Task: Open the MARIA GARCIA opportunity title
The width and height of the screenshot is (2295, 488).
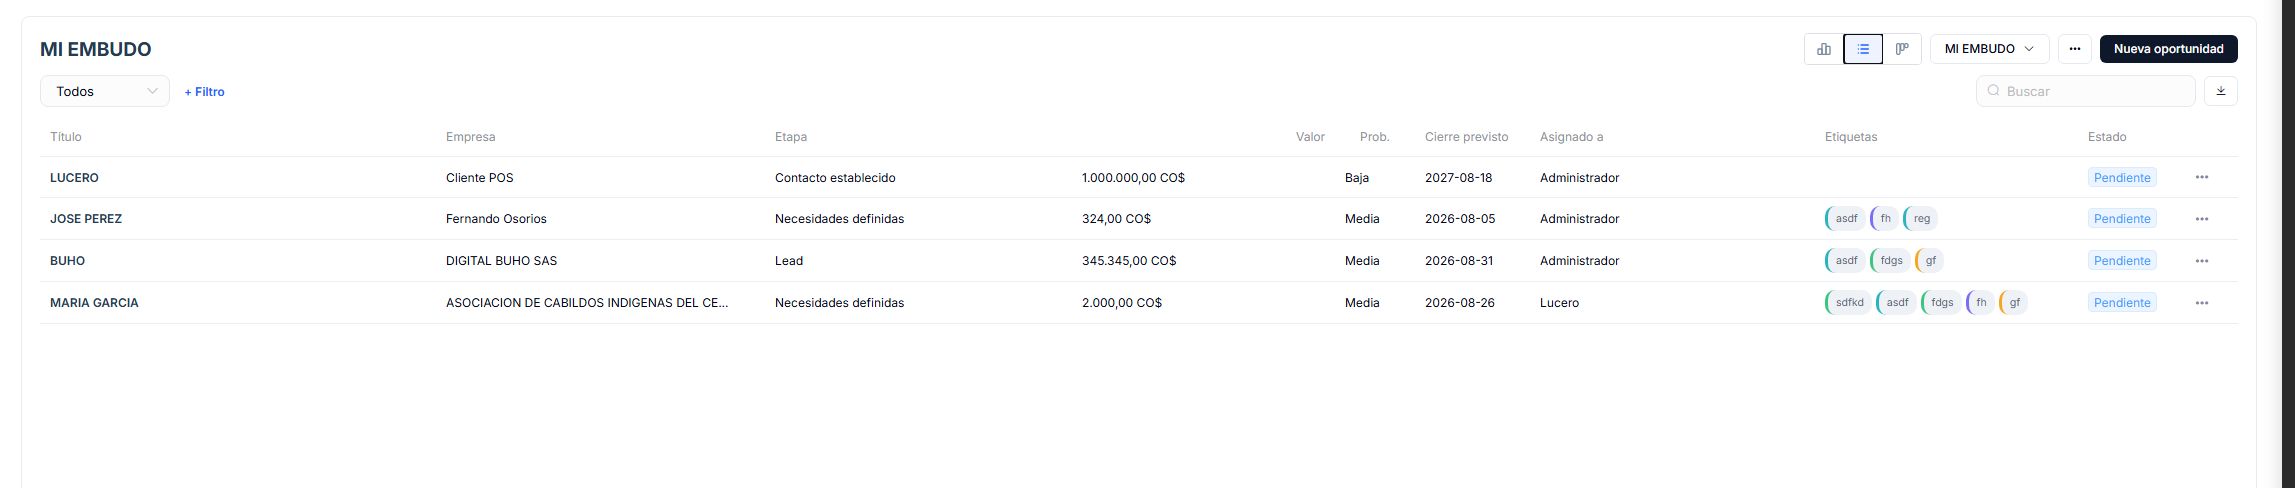Action: (x=94, y=303)
